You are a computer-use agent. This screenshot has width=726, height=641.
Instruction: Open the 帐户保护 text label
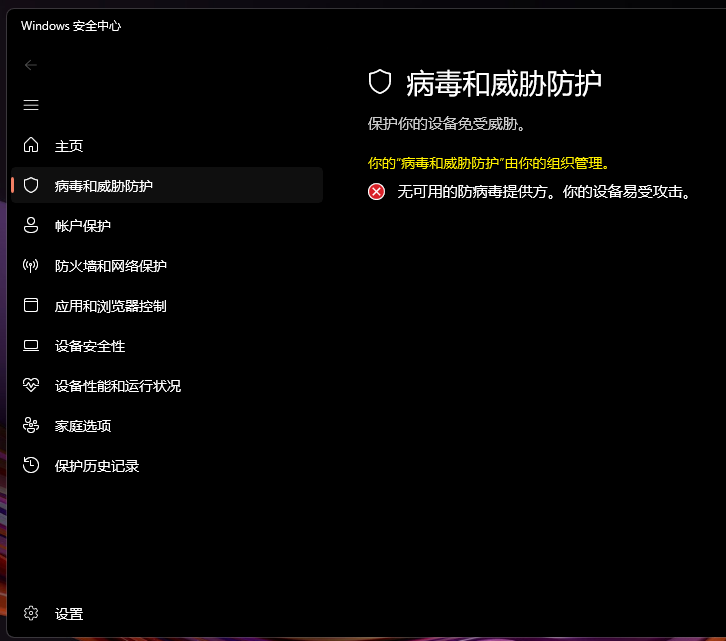[83, 226]
